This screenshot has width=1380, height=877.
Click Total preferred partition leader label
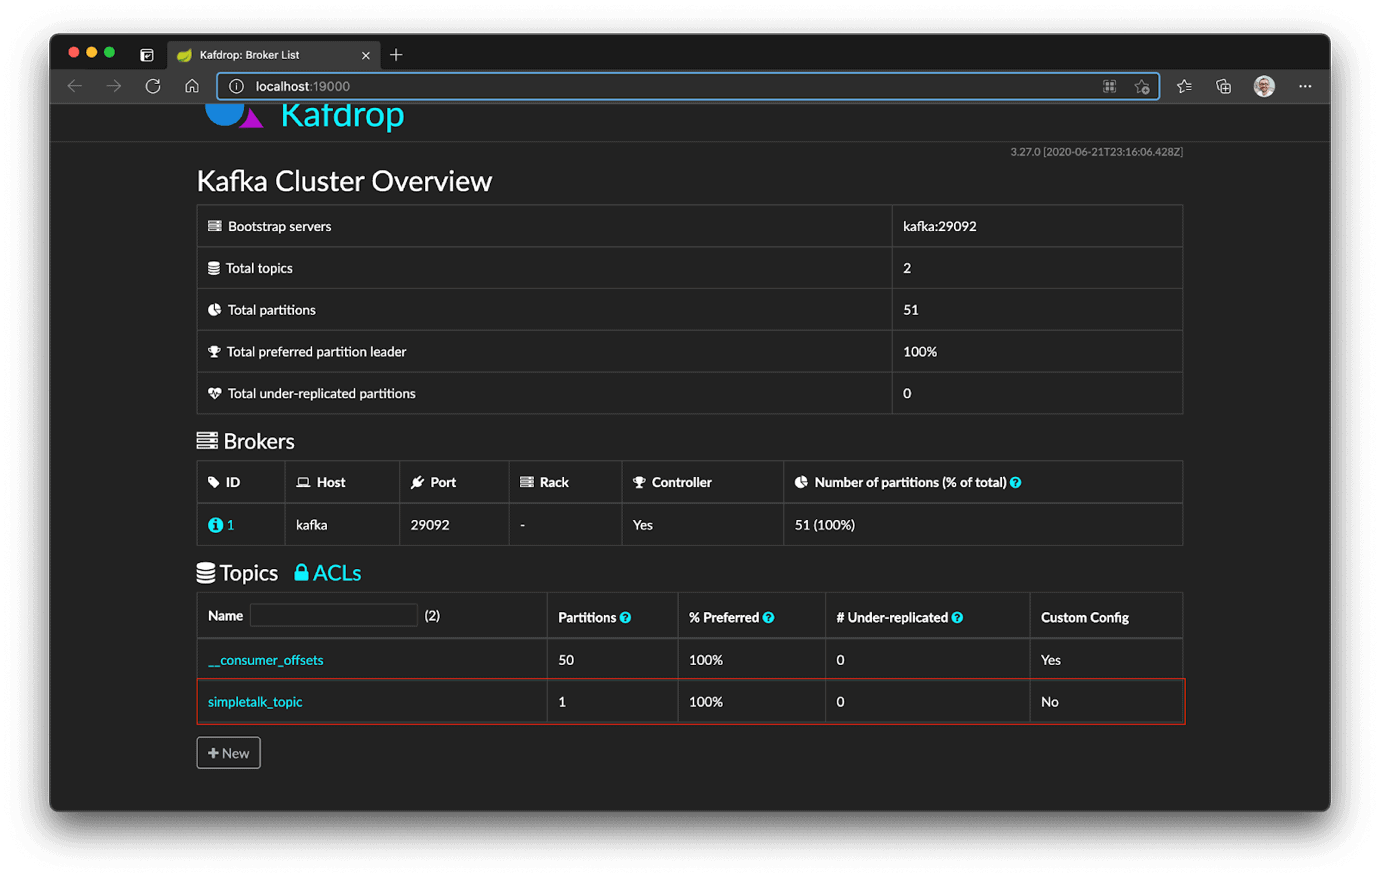[x=316, y=352]
